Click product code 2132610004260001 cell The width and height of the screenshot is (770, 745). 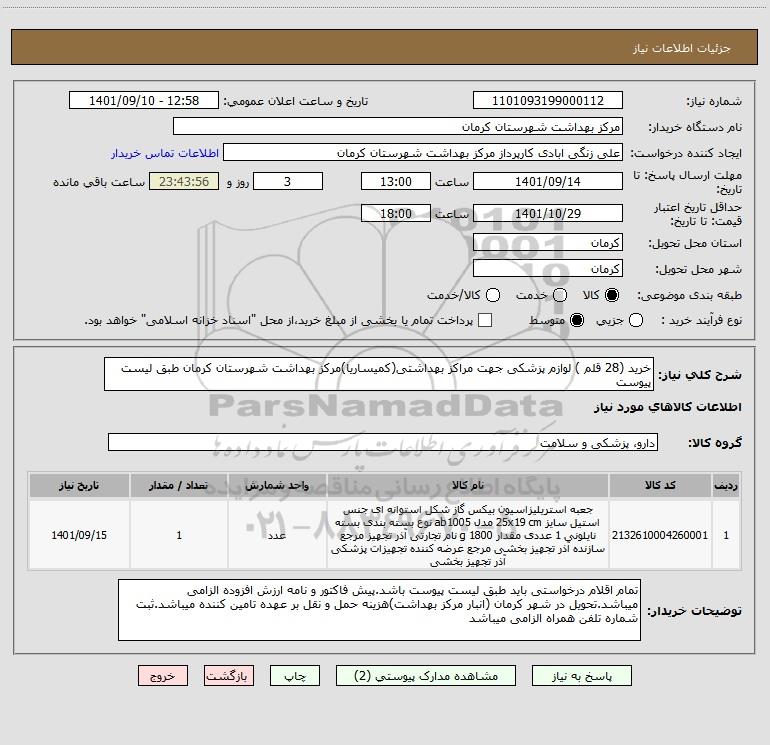660,535
